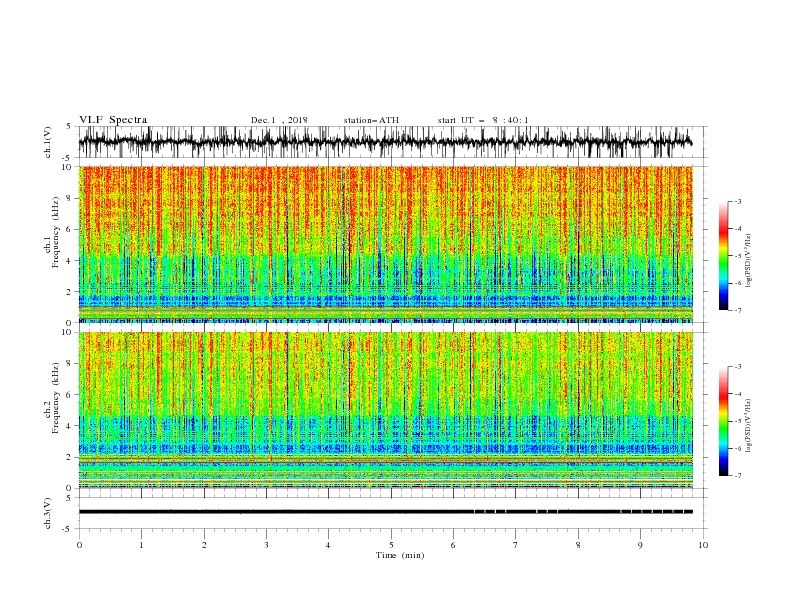
Task: Select the "start UT = 8:40:1" header text
Action: tap(483, 120)
